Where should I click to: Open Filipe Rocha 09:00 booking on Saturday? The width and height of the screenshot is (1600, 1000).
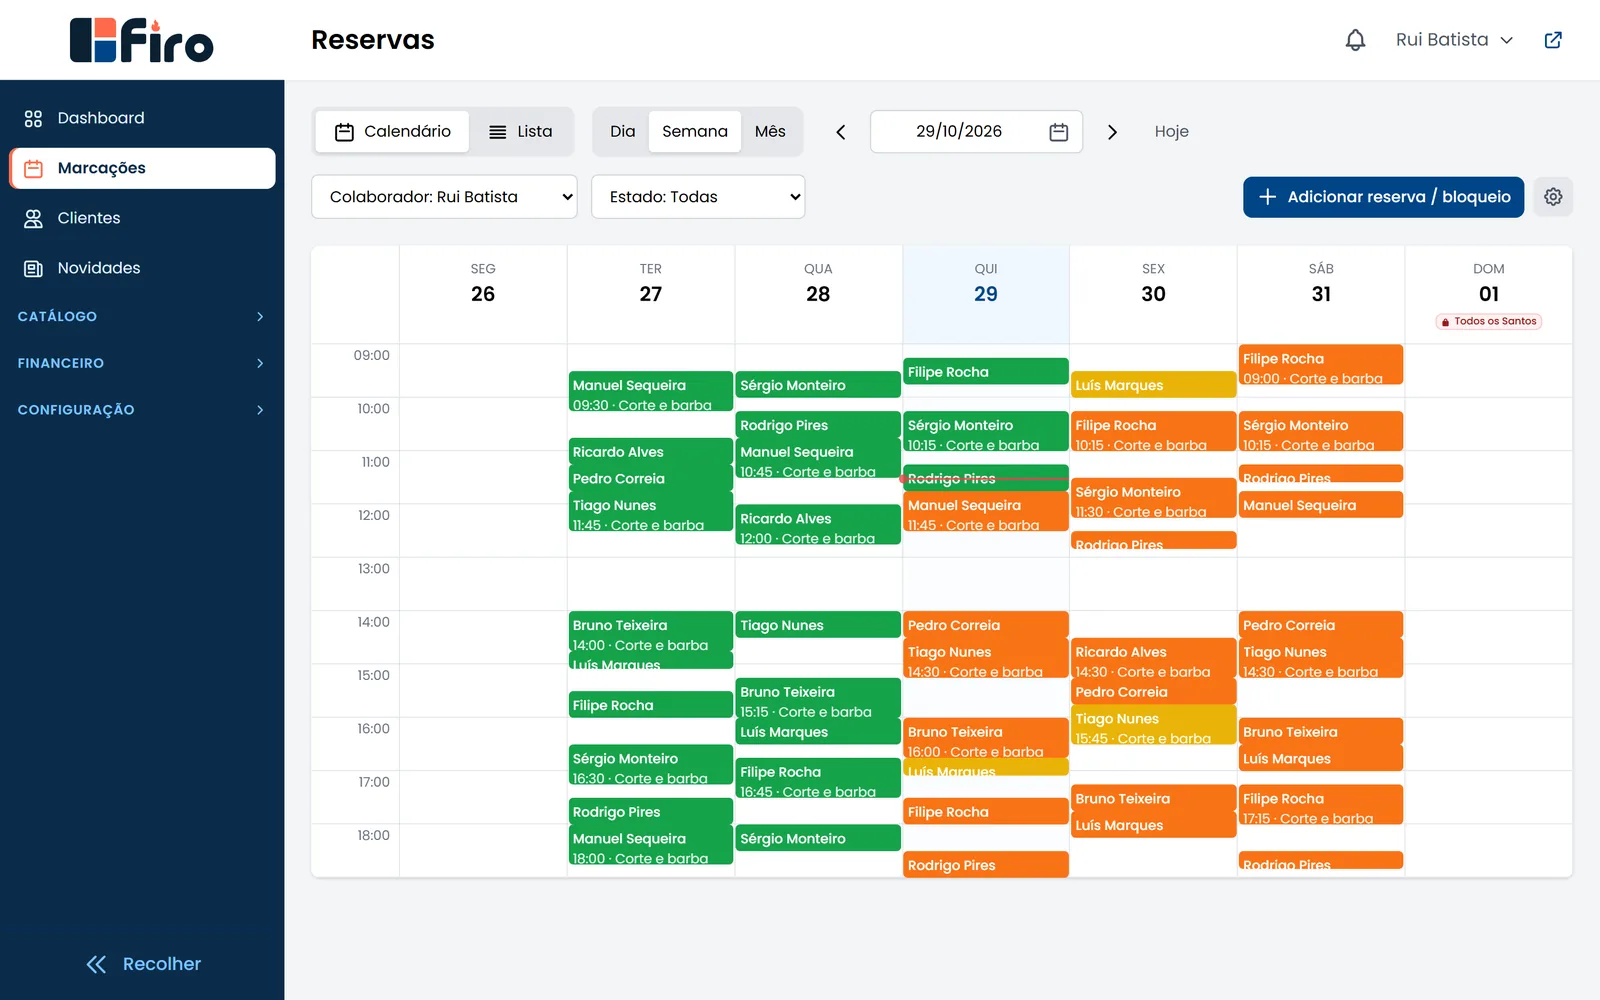point(1320,365)
